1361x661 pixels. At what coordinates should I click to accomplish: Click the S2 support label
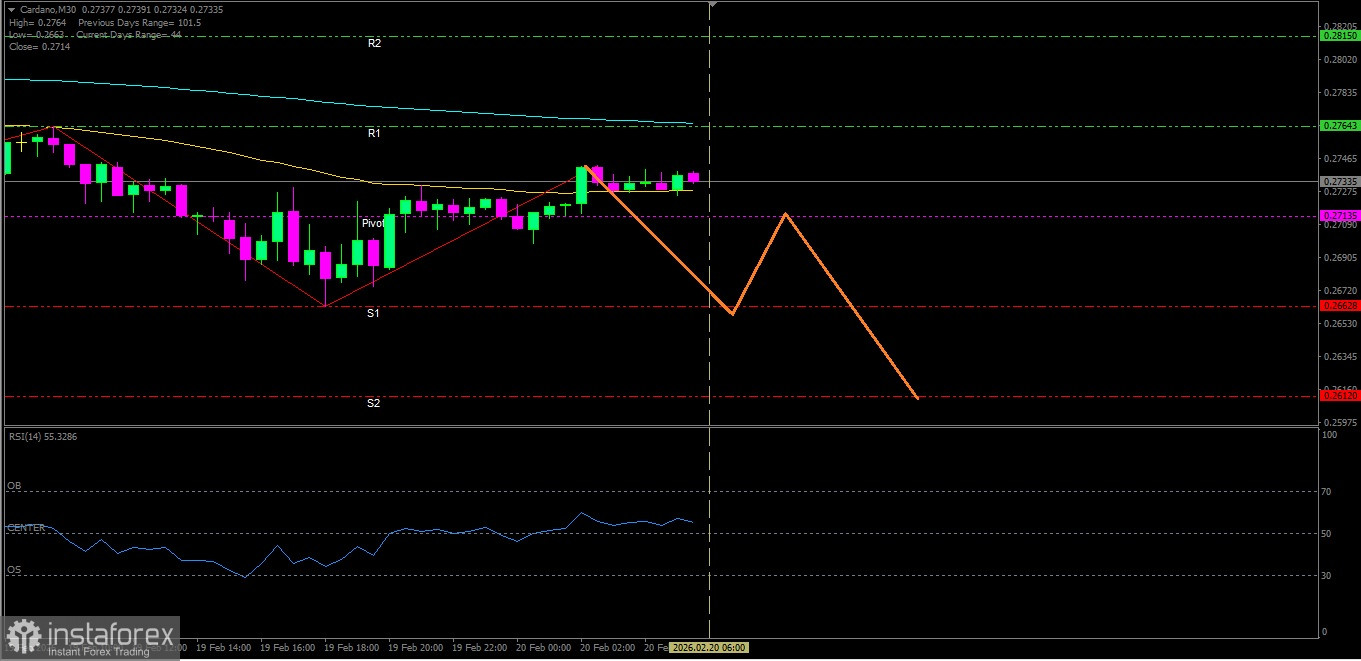point(373,403)
